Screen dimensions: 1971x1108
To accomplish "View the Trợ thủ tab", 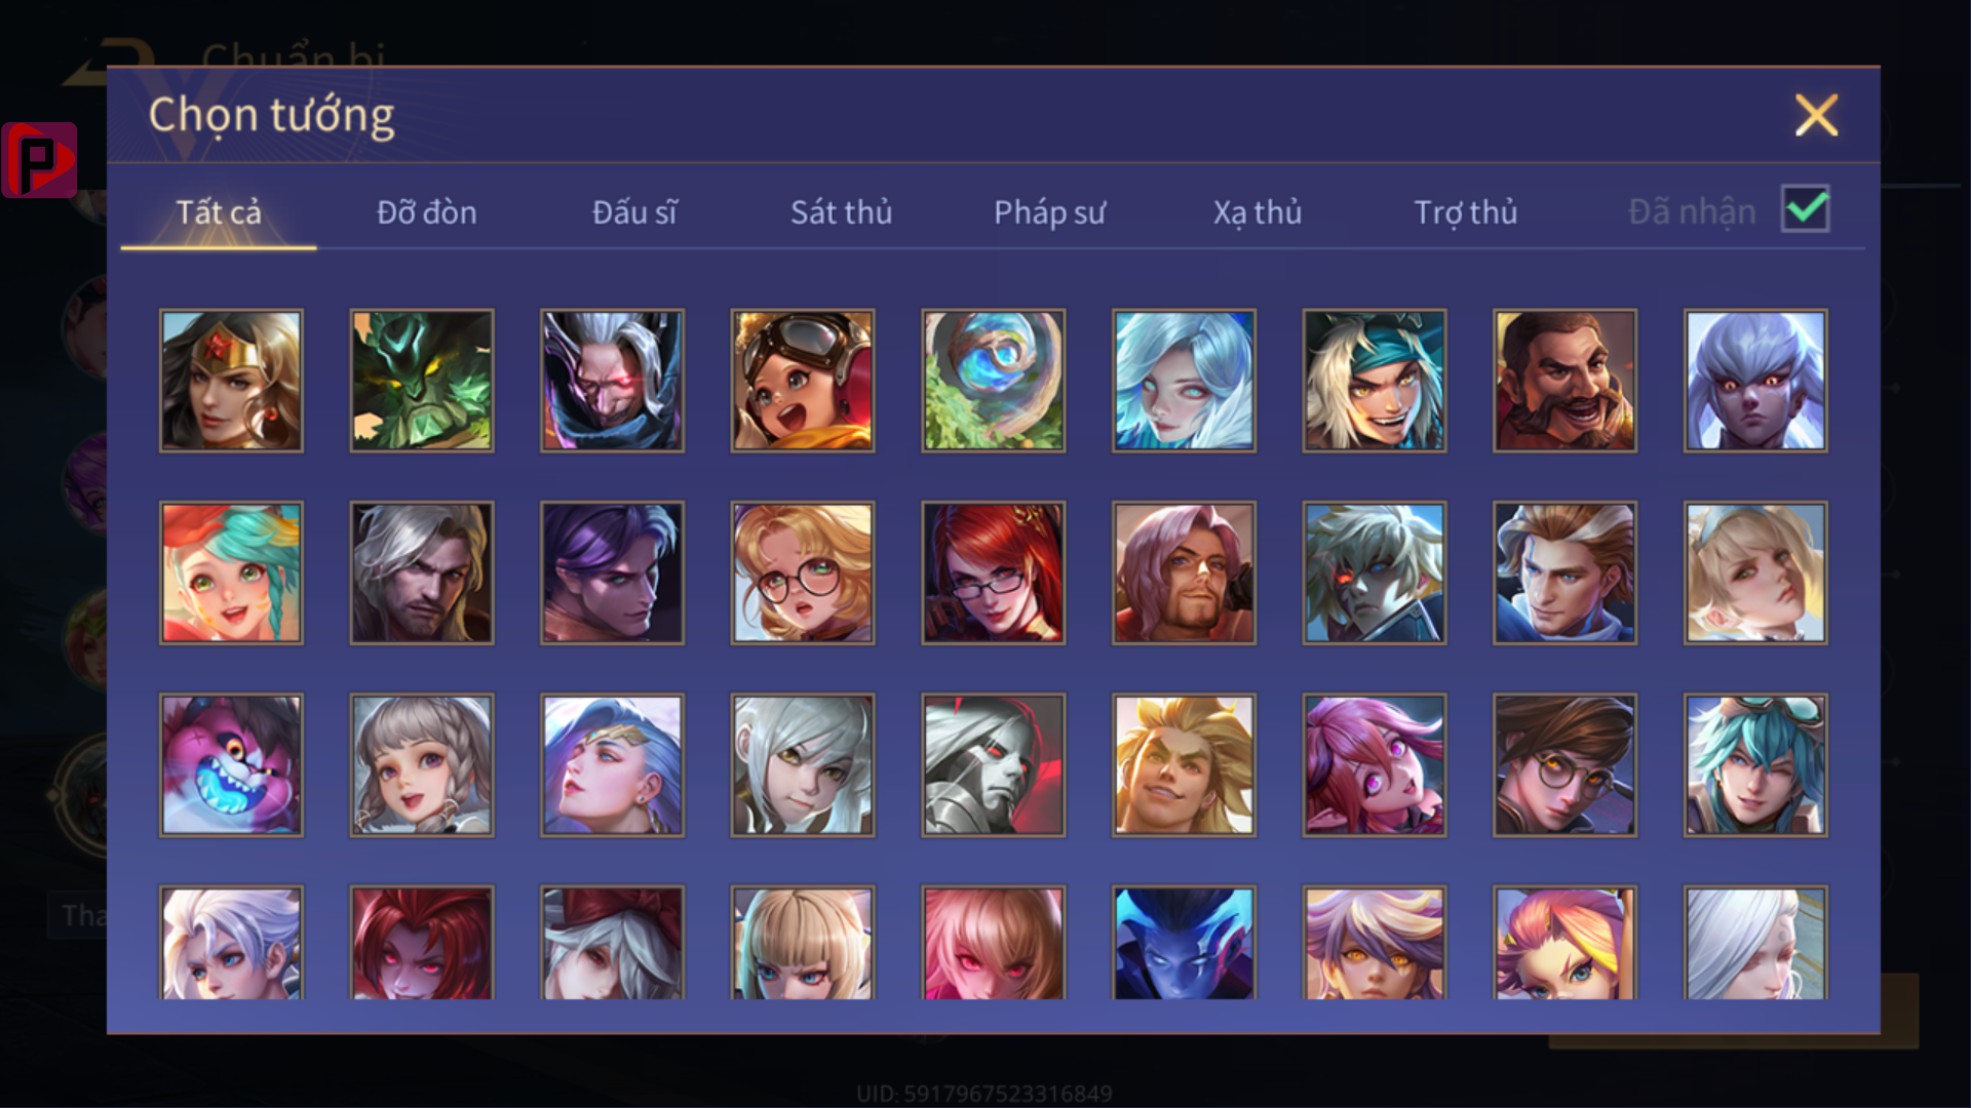I will (1465, 212).
